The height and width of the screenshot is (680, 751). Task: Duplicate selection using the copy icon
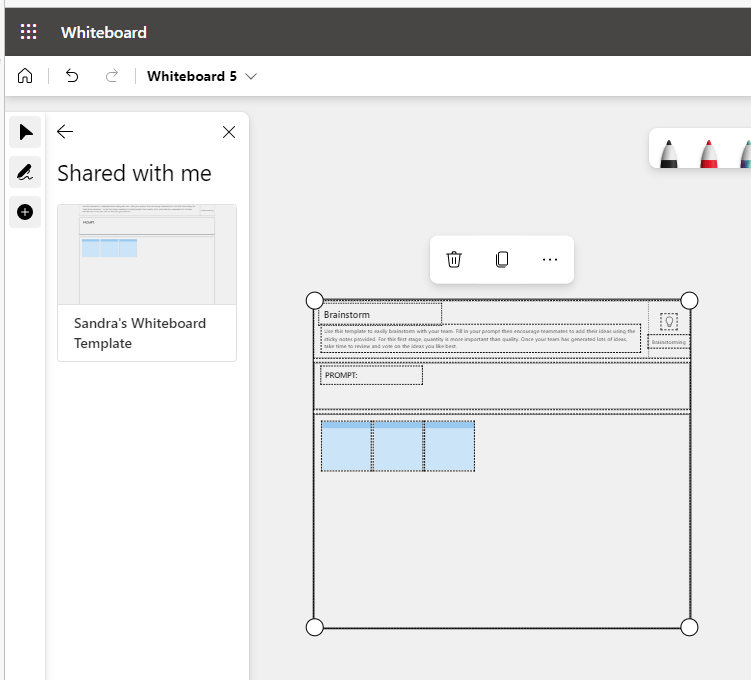pyautogui.click(x=502, y=259)
